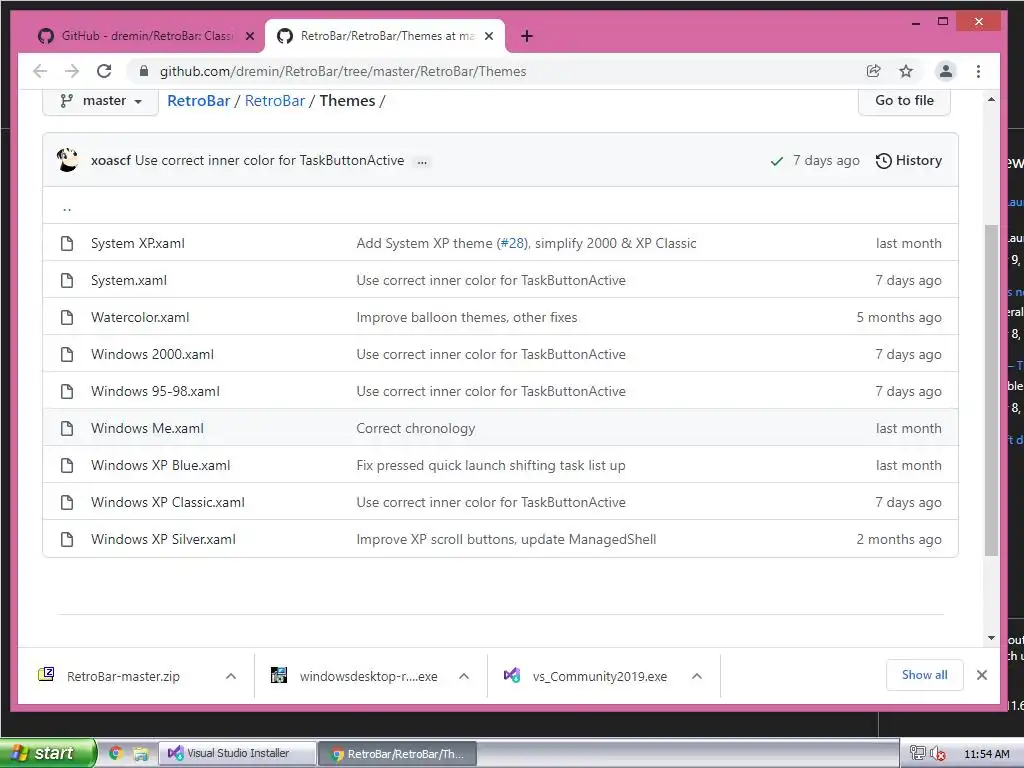Open vs_Community2019.exe download options chevron
This screenshot has height=768, width=1024.
697,676
